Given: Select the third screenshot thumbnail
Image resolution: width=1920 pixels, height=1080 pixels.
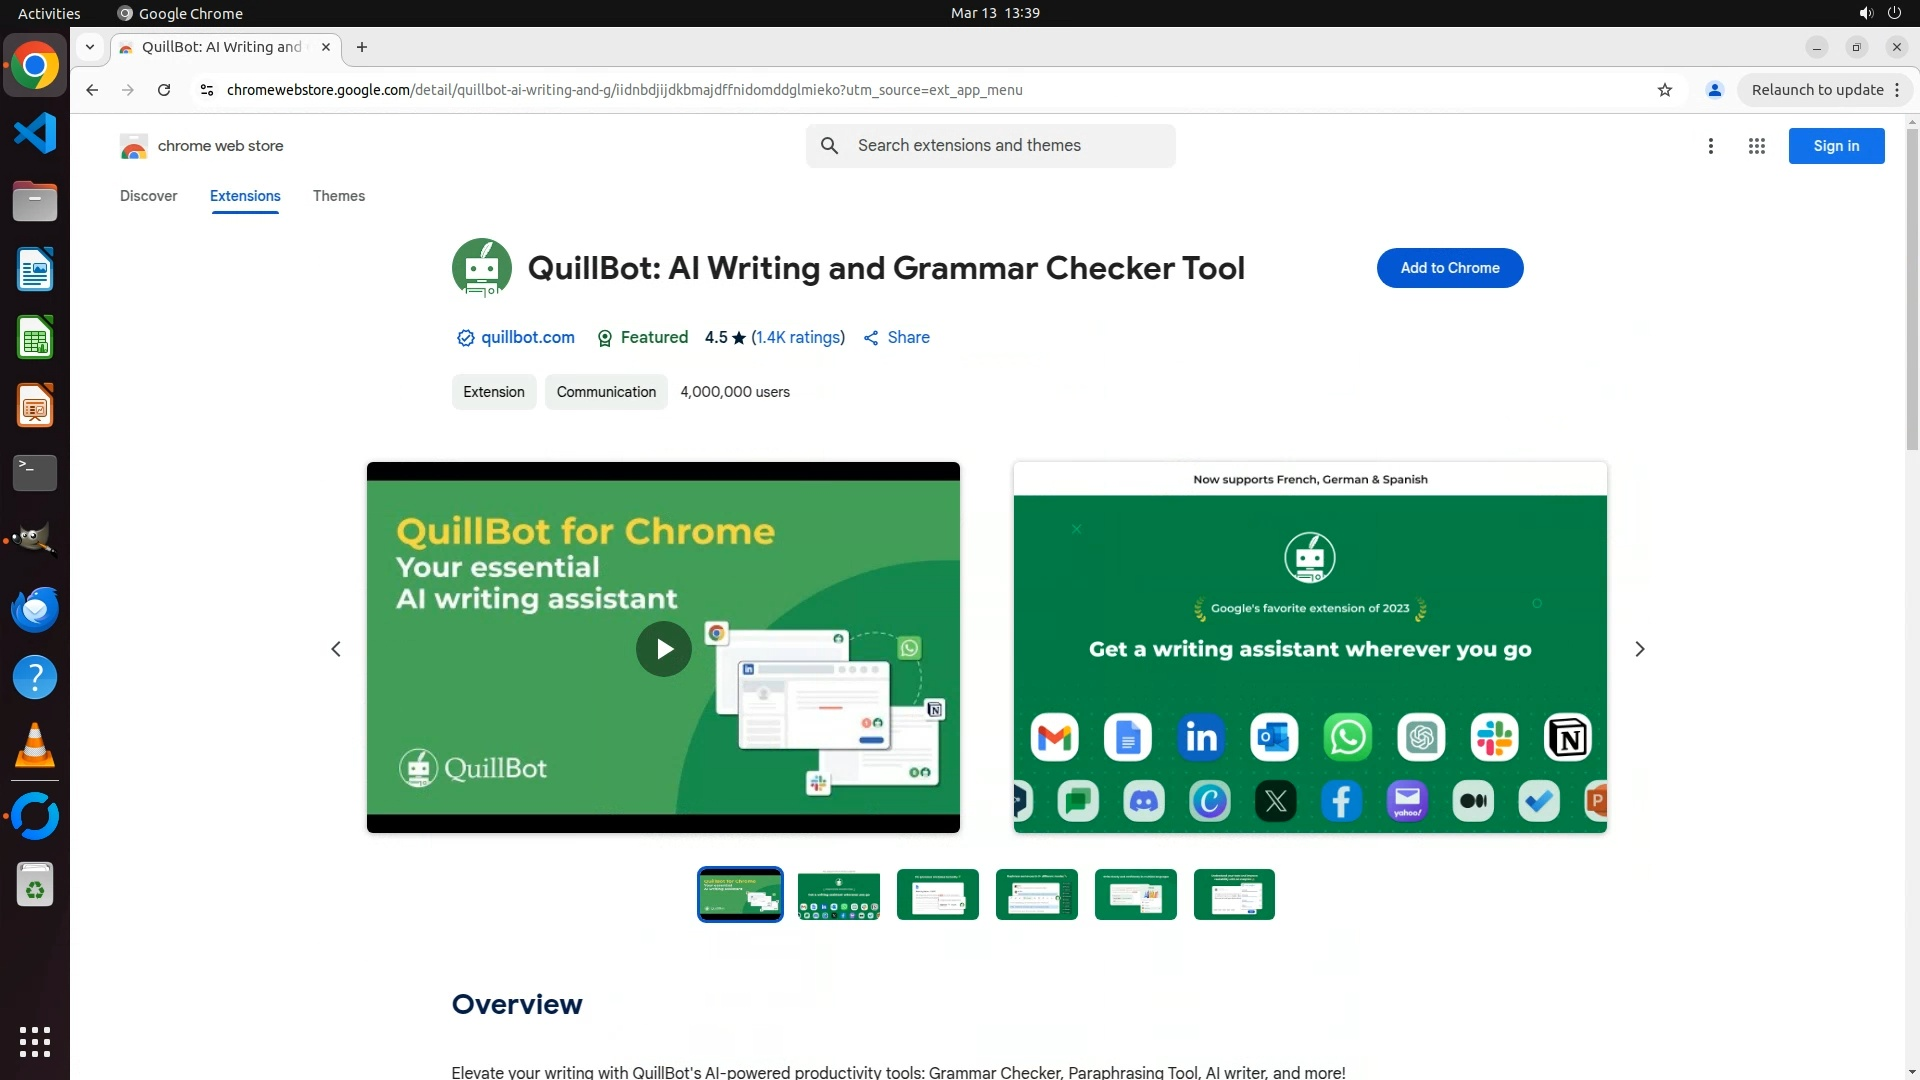Looking at the screenshot, I should pyautogui.click(x=937, y=894).
